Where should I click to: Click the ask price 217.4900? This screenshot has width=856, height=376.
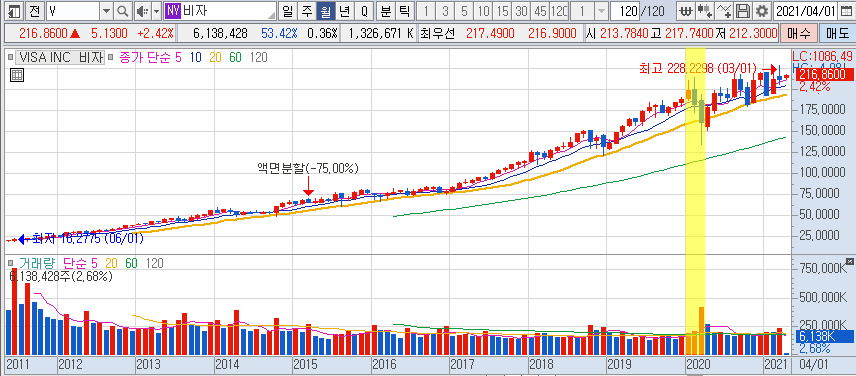489,33
